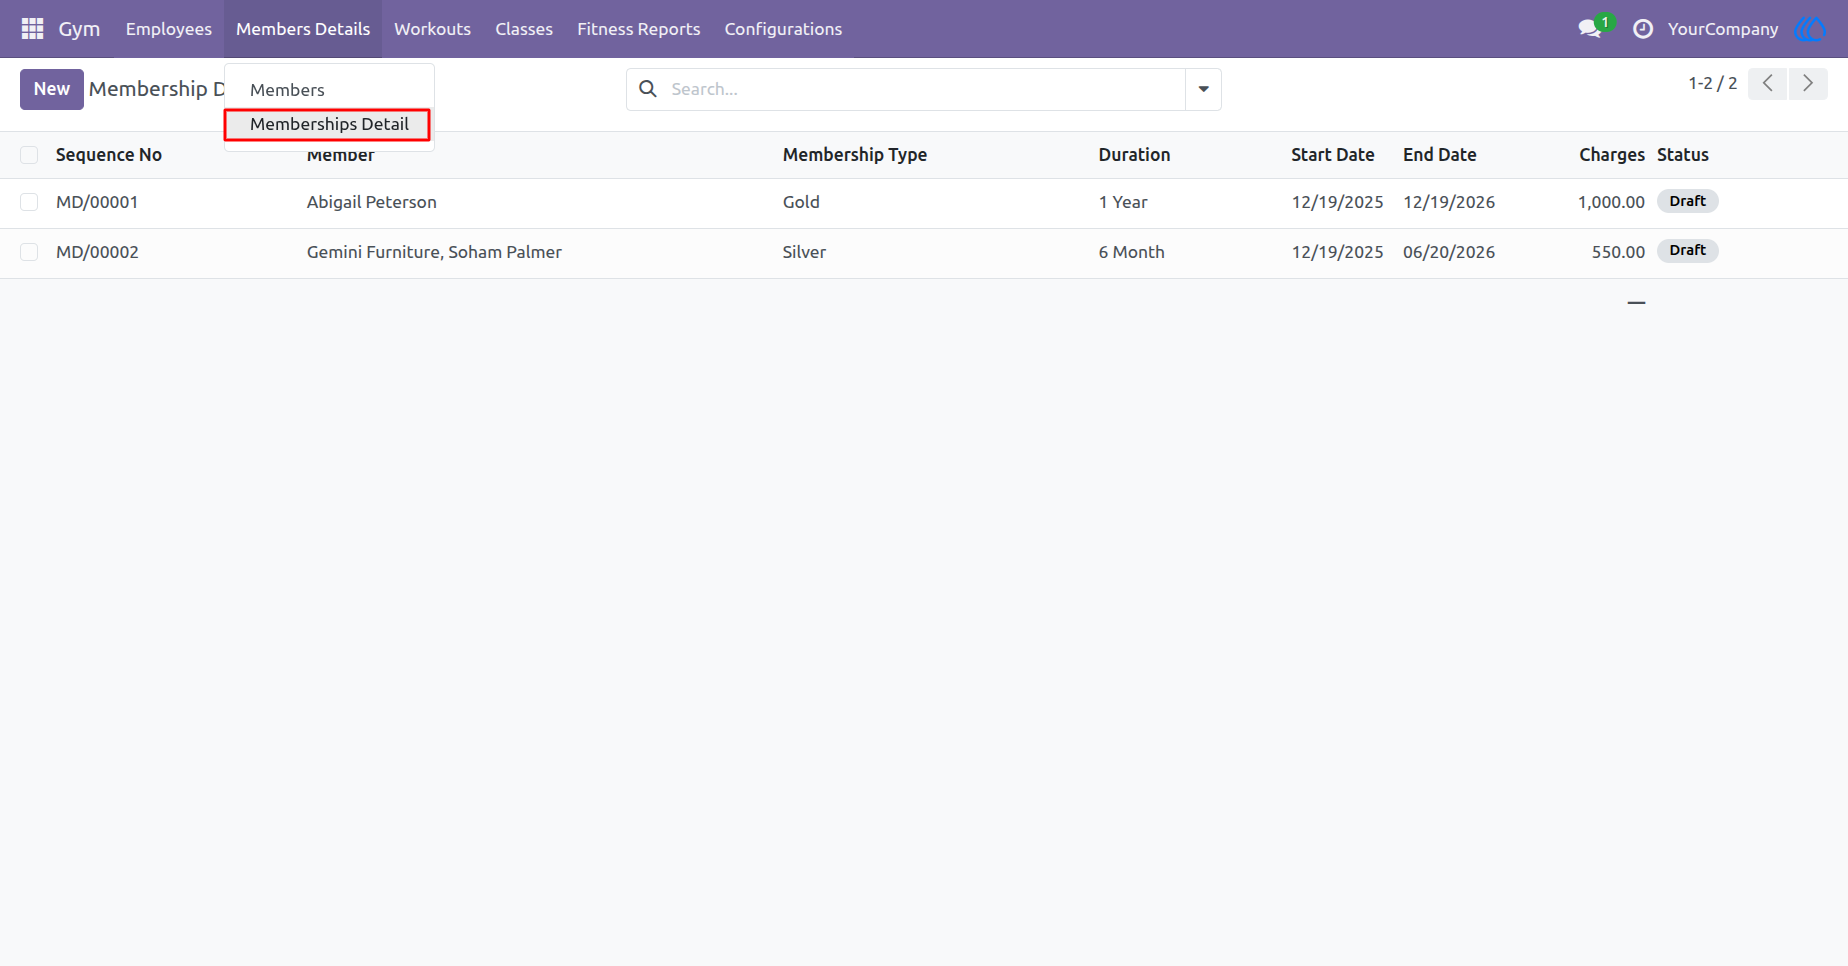
Task: Open Abigail Peterson membership record
Action: tap(371, 202)
